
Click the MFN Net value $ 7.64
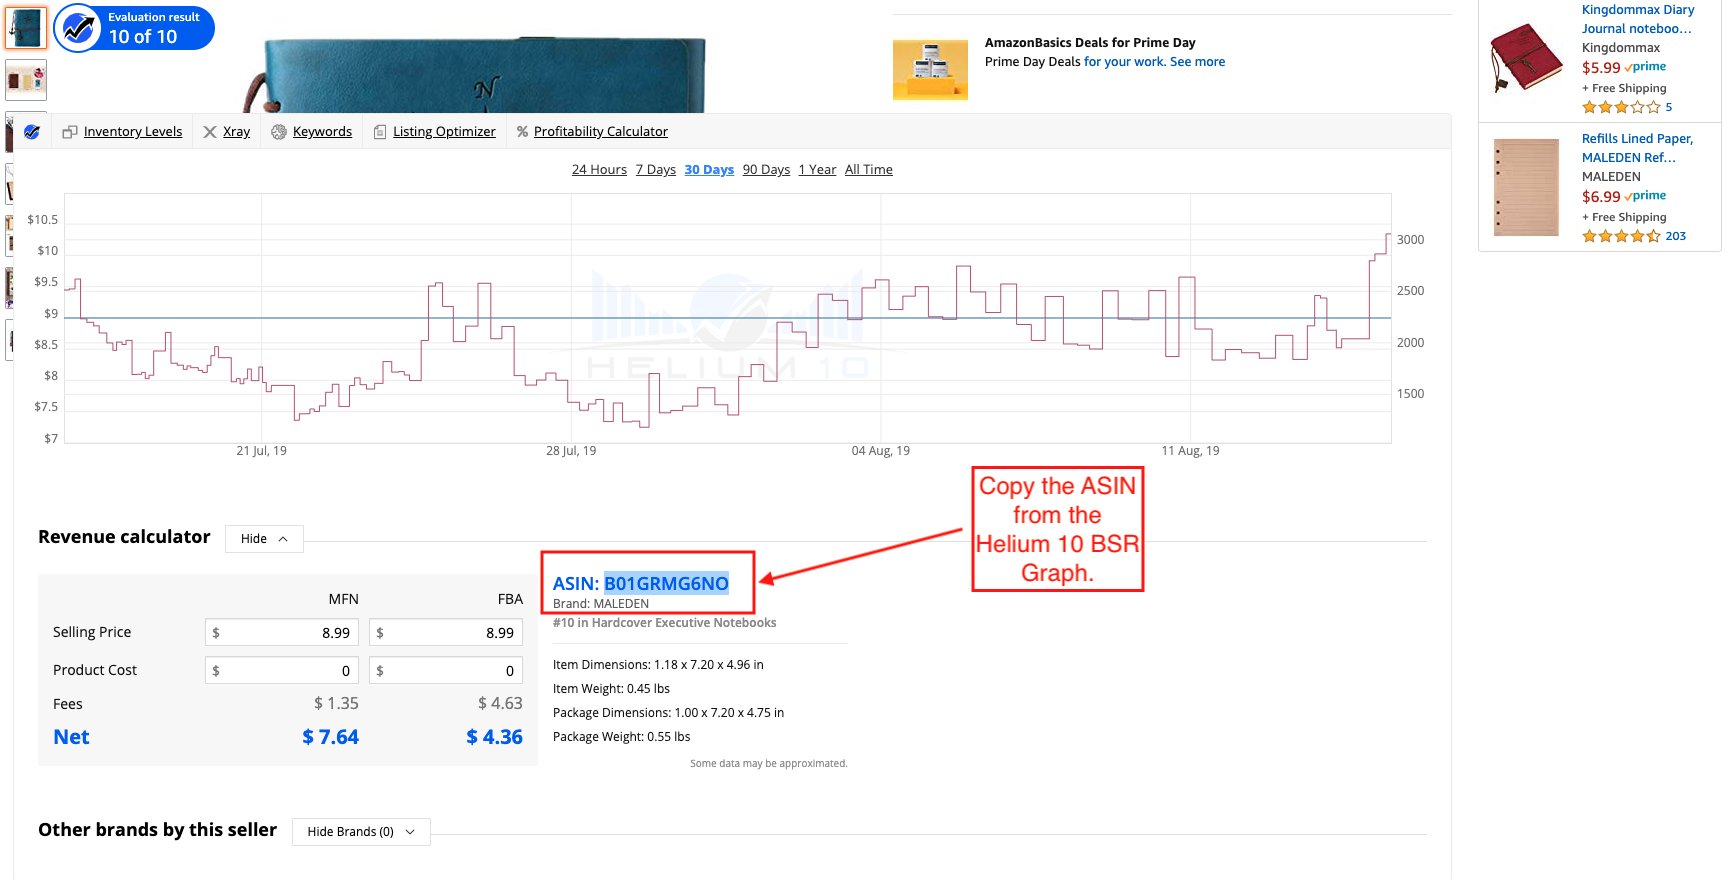[x=330, y=738]
